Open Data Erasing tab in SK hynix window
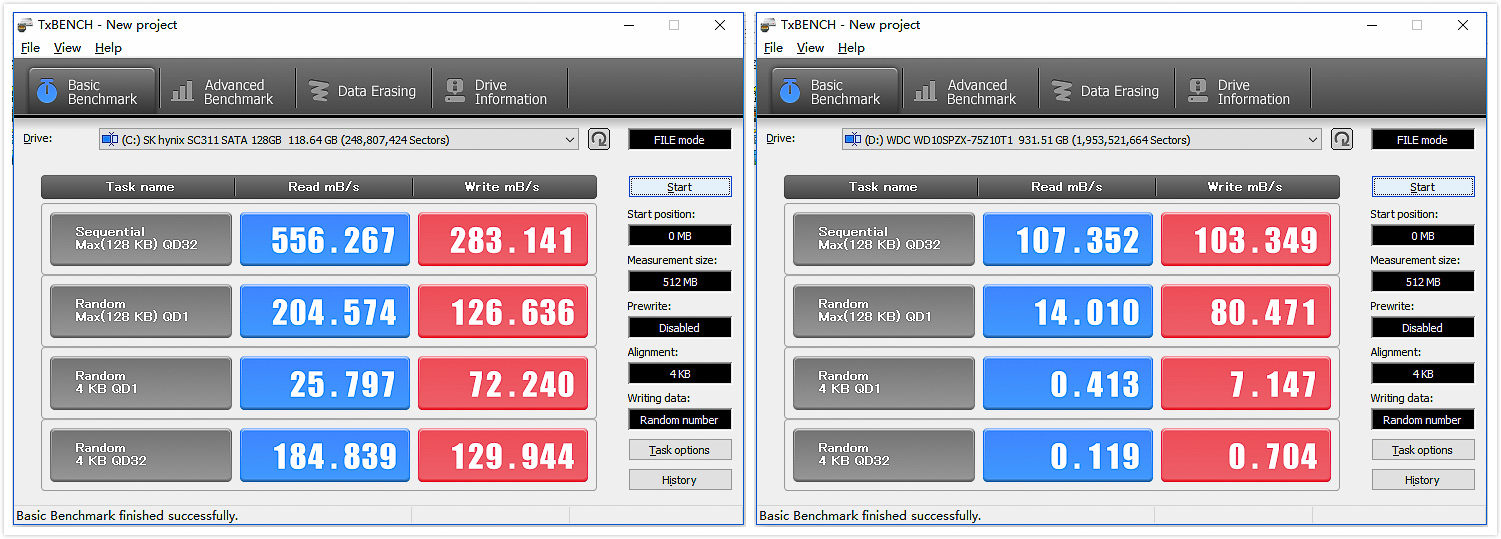 [x=362, y=92]
